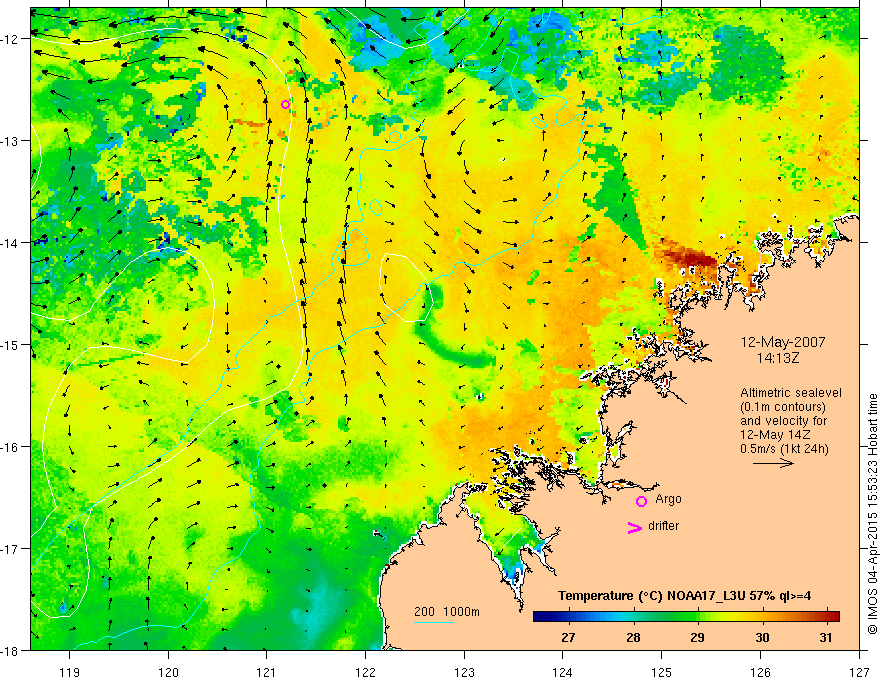Screen dimensions: 880x680
Task: Click the '14:13Z' time text
Action: 778,358
